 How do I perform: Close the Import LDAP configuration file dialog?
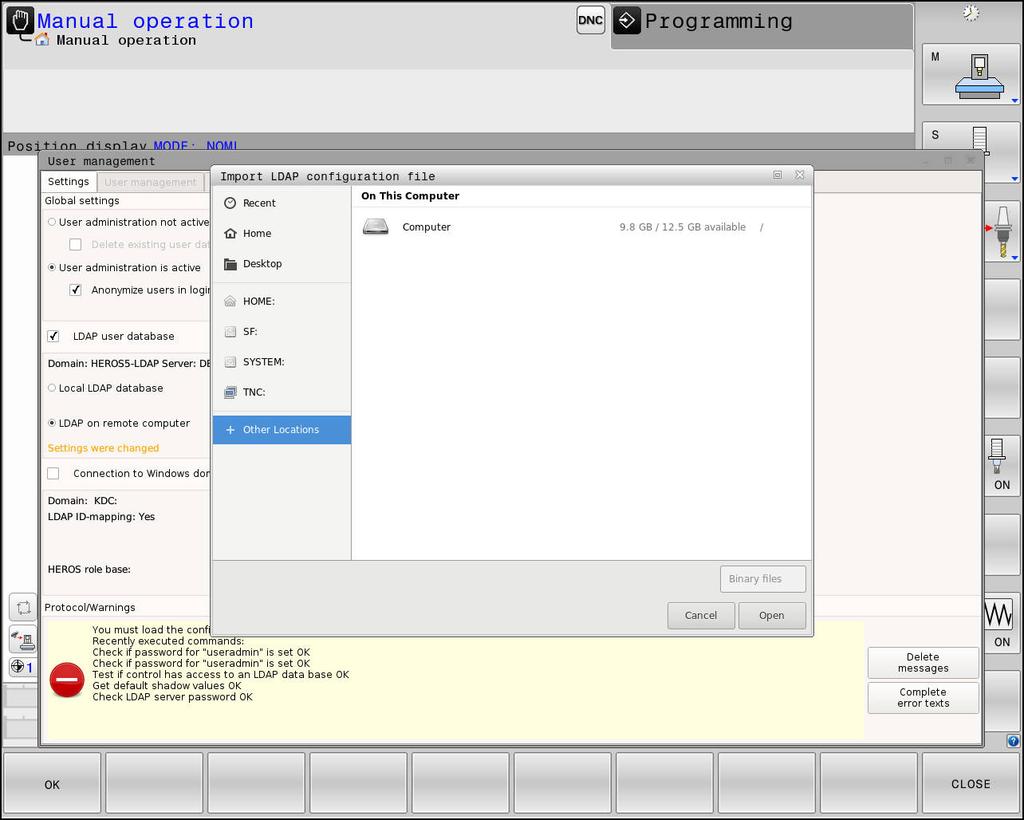tap(799, 175)
